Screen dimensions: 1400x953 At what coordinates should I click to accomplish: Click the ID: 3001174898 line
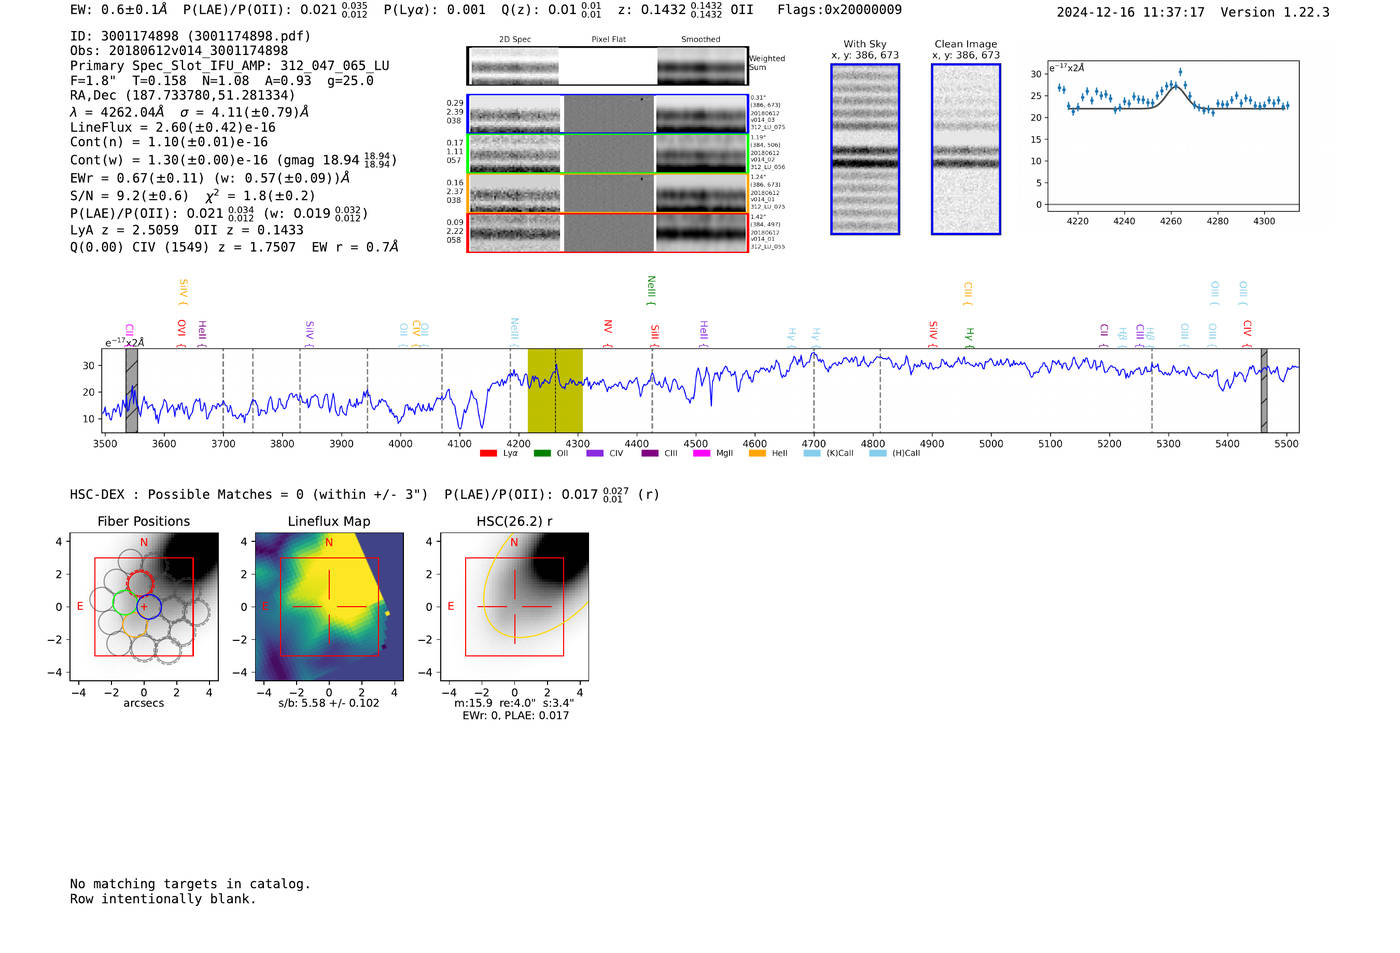coord(190,36)
